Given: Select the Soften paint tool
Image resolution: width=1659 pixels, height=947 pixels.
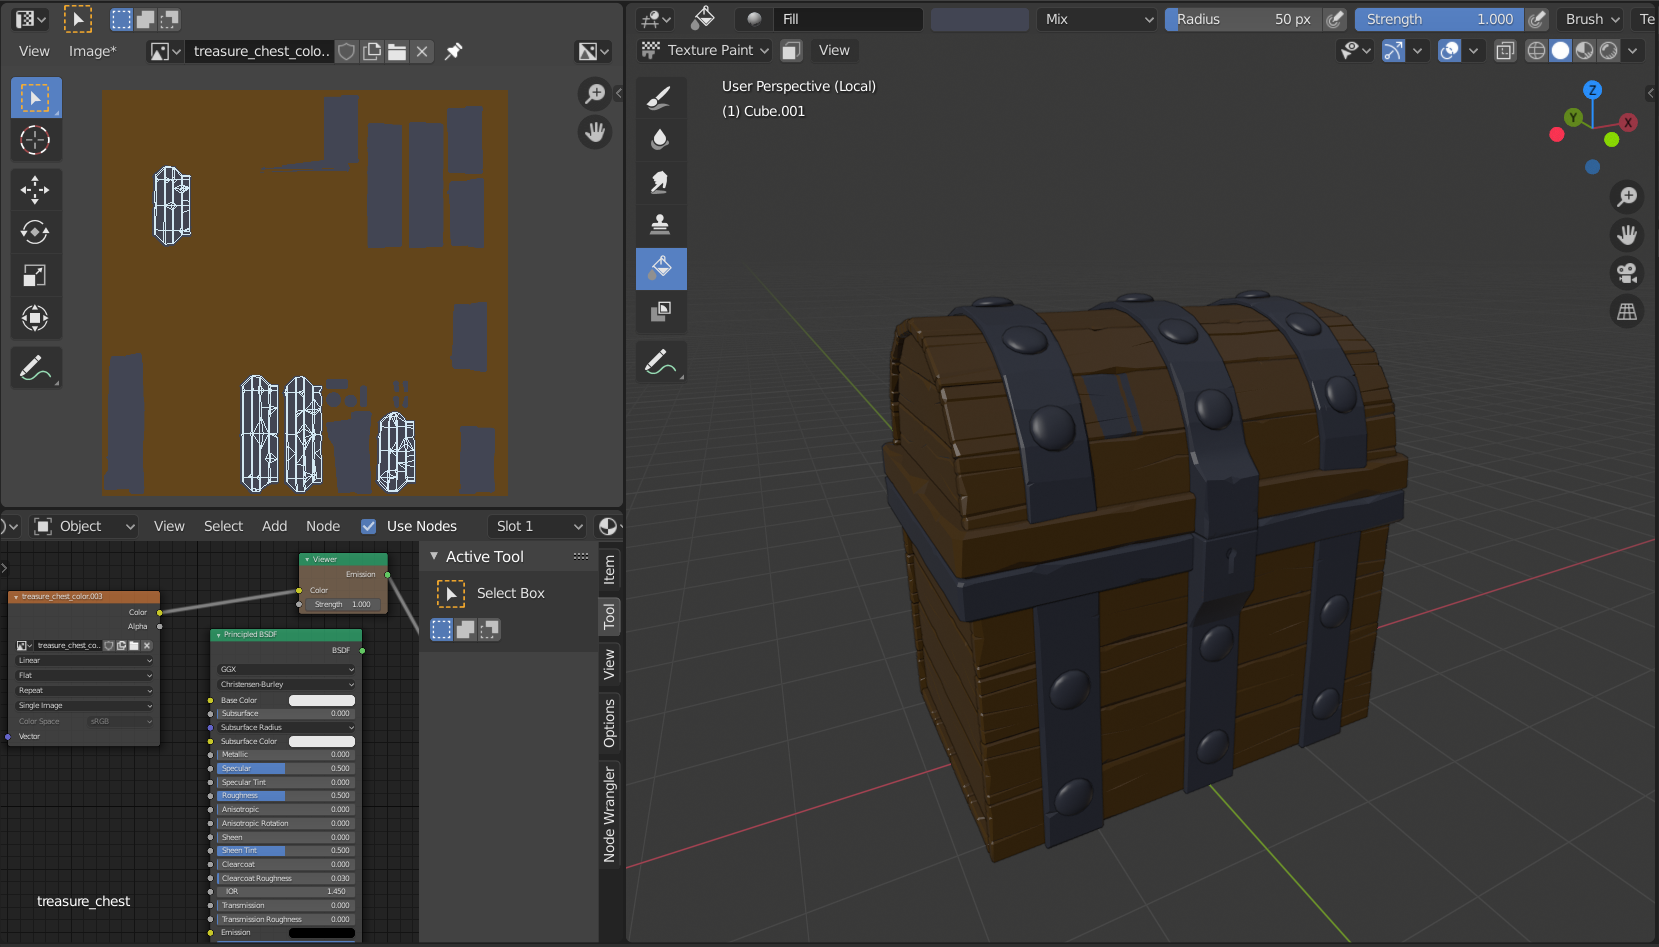Looking at the screenshot, I should coord(660,139).
